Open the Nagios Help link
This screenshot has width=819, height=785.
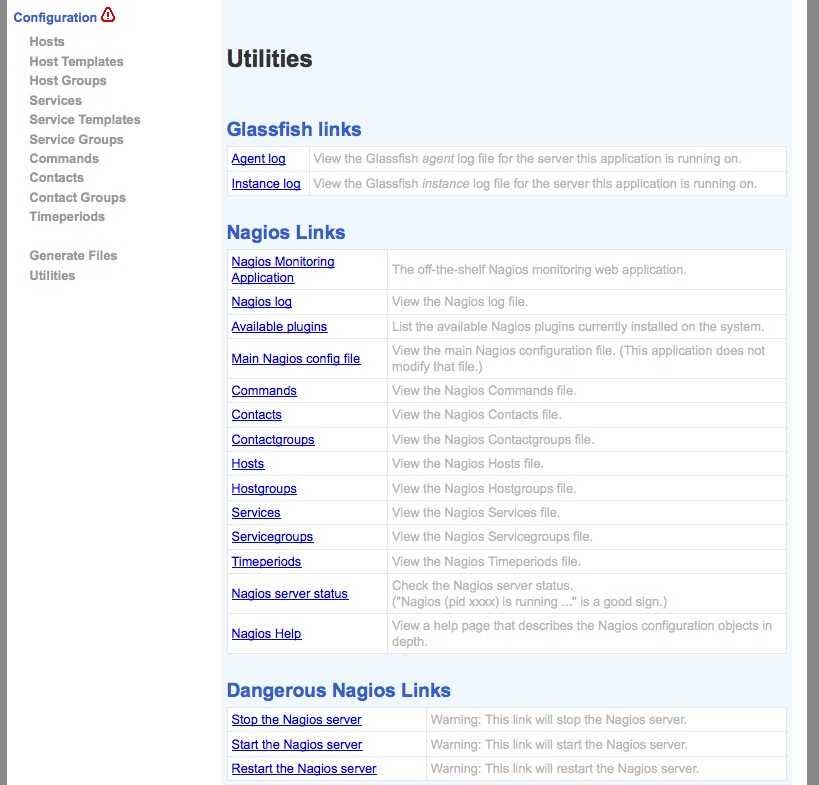point(266,634)
